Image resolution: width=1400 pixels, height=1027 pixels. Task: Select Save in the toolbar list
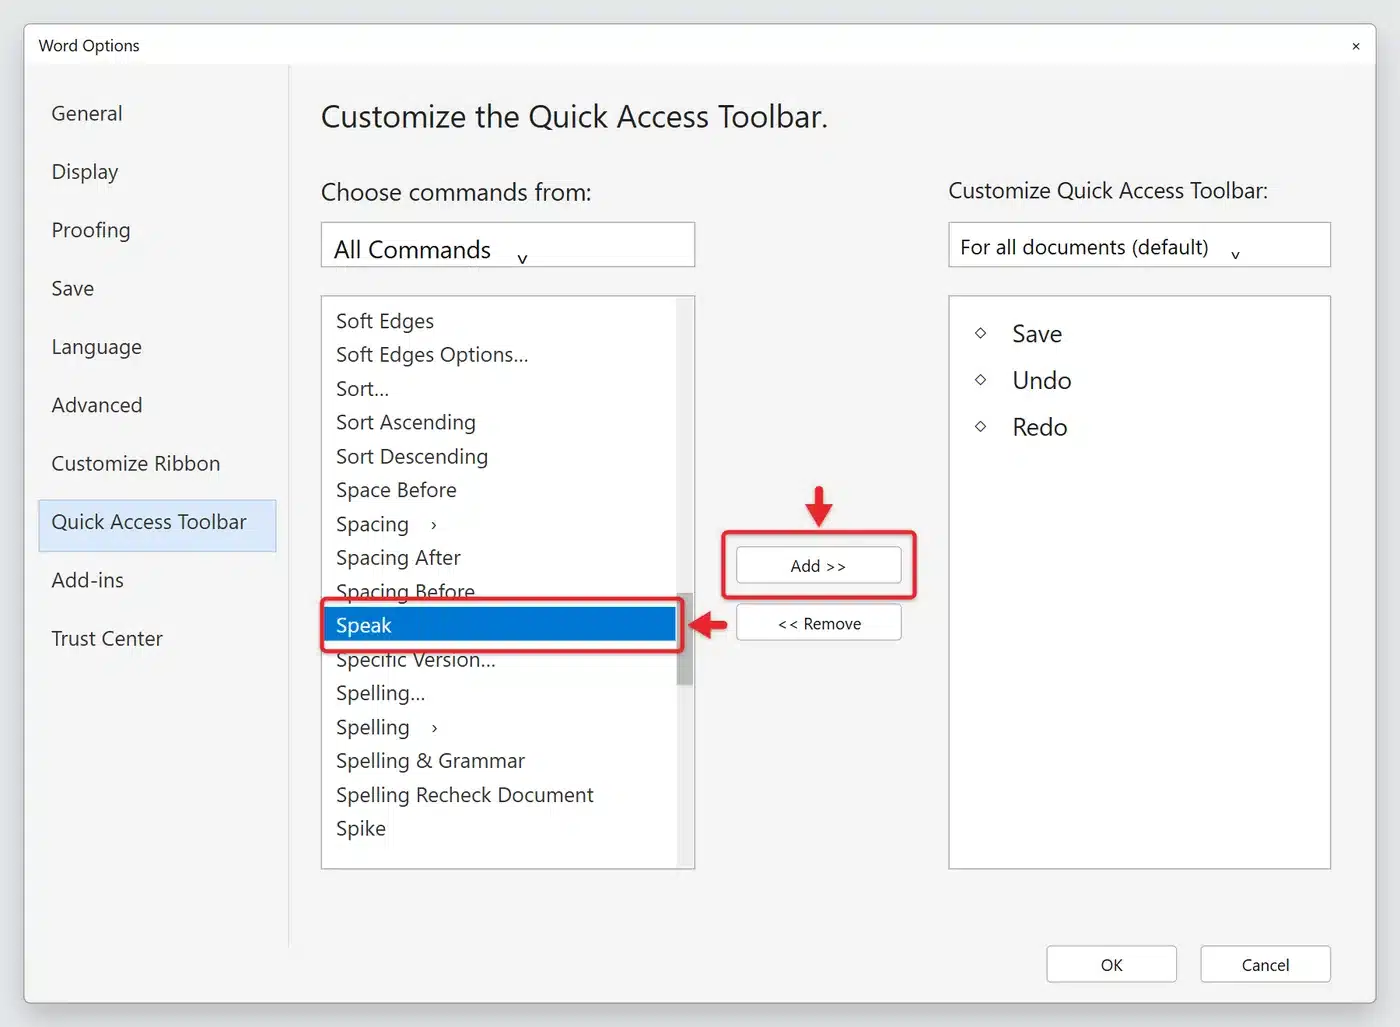click(x=1037, y=334)
